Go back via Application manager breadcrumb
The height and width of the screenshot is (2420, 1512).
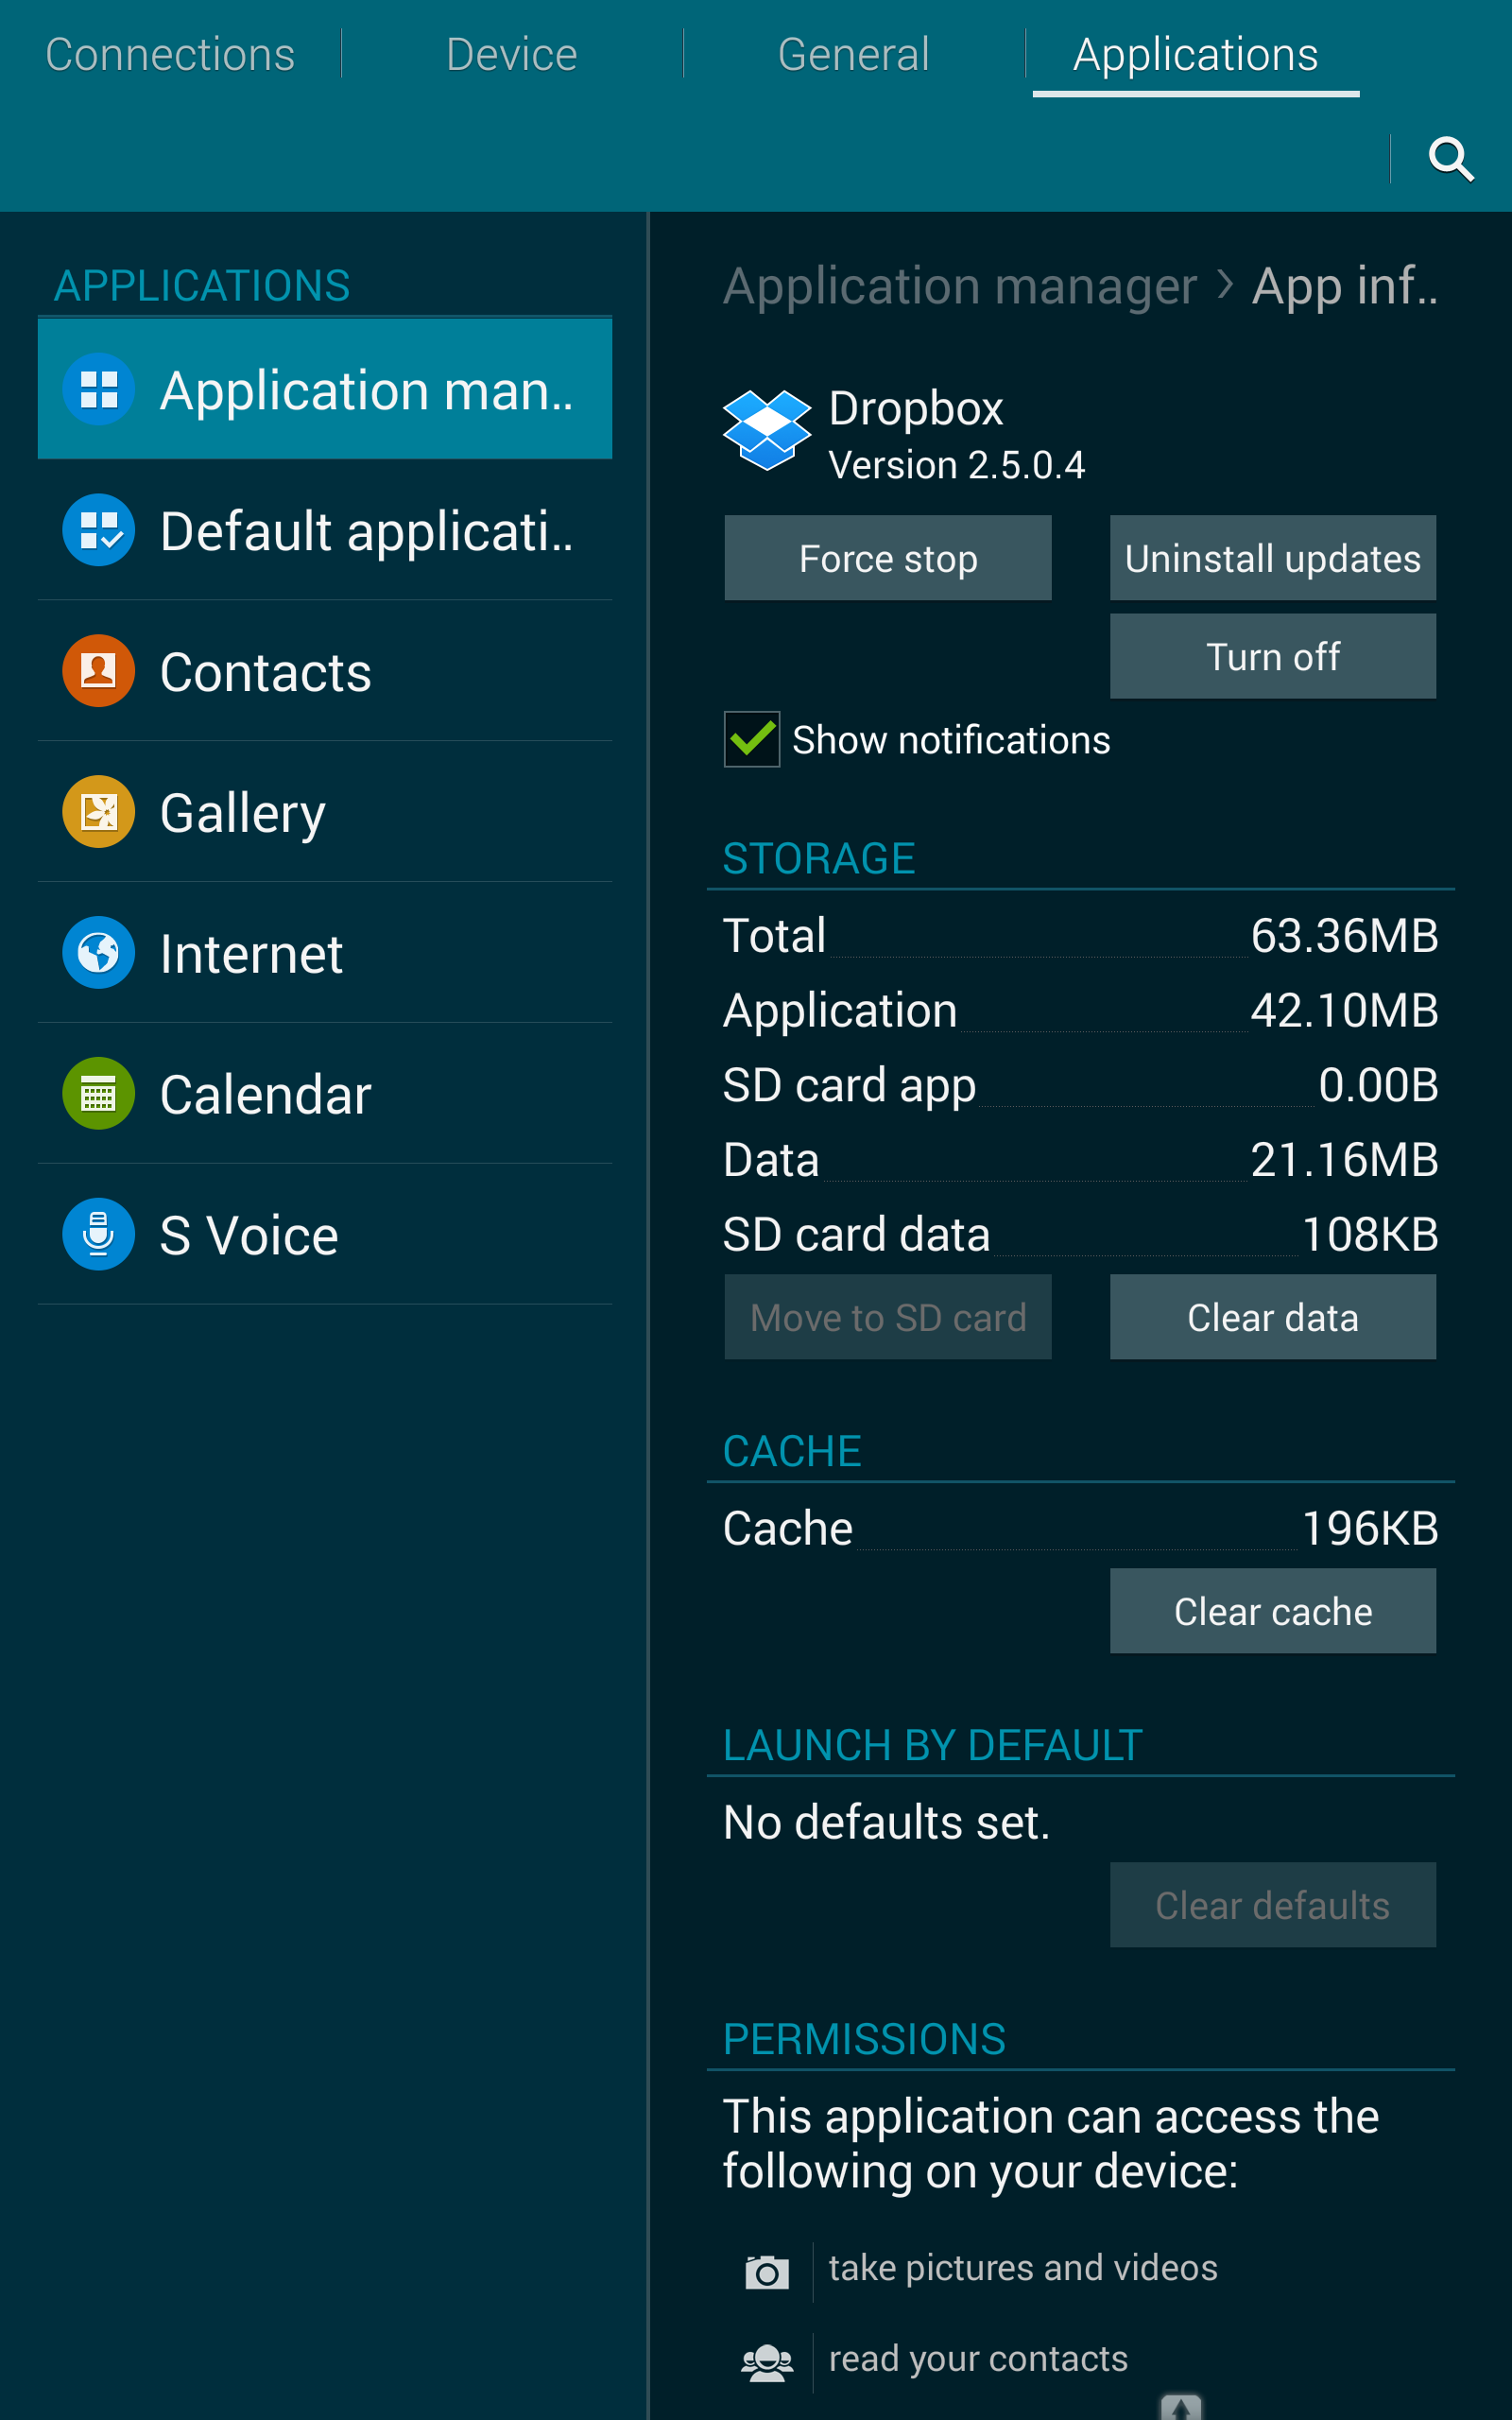pyautogui.click(x=959, y=287)
